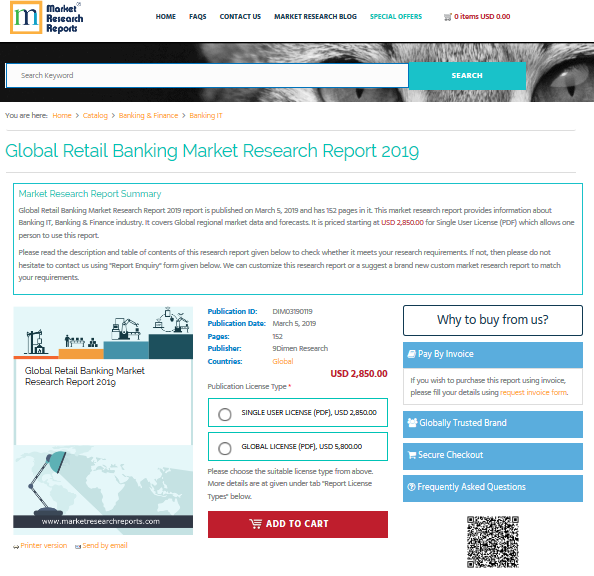594x576 pixels.
Task: Click the Market Research Report Summary heading
Action: point(90,194)
